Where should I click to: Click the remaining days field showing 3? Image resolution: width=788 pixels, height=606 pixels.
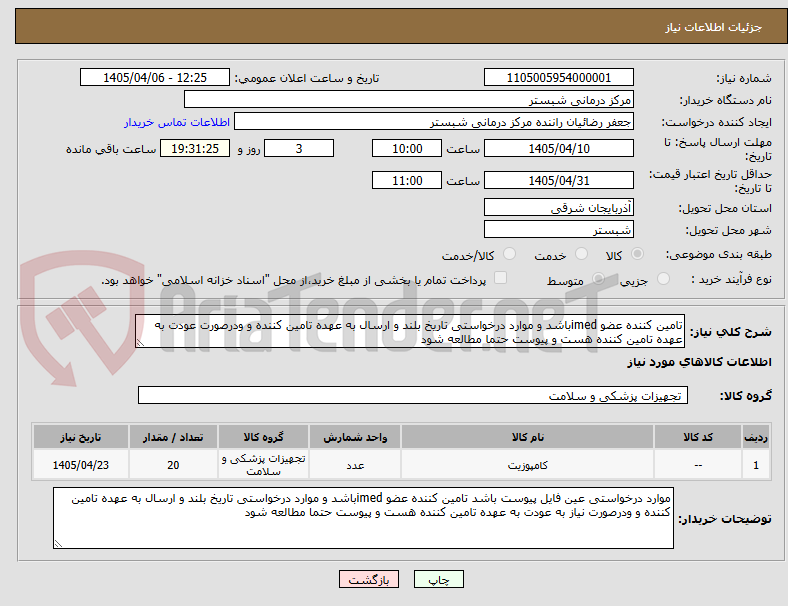(x=299, y=148)
